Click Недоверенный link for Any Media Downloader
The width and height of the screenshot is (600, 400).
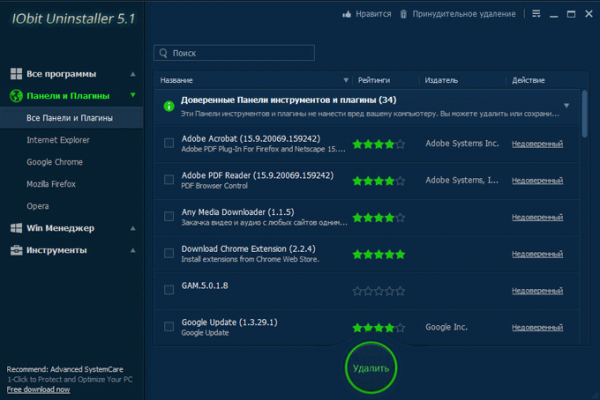point(537,217)
